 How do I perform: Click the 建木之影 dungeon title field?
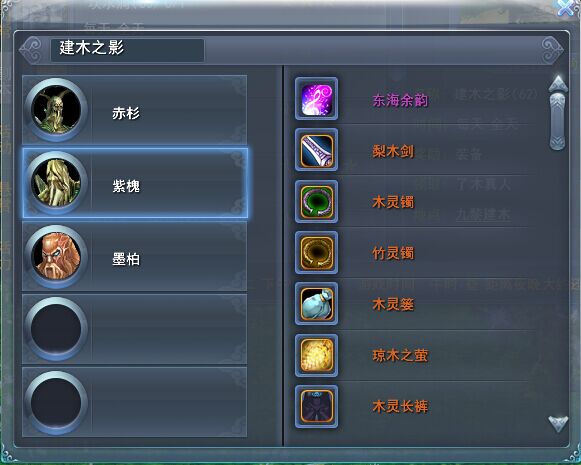[x=127, y=50]
